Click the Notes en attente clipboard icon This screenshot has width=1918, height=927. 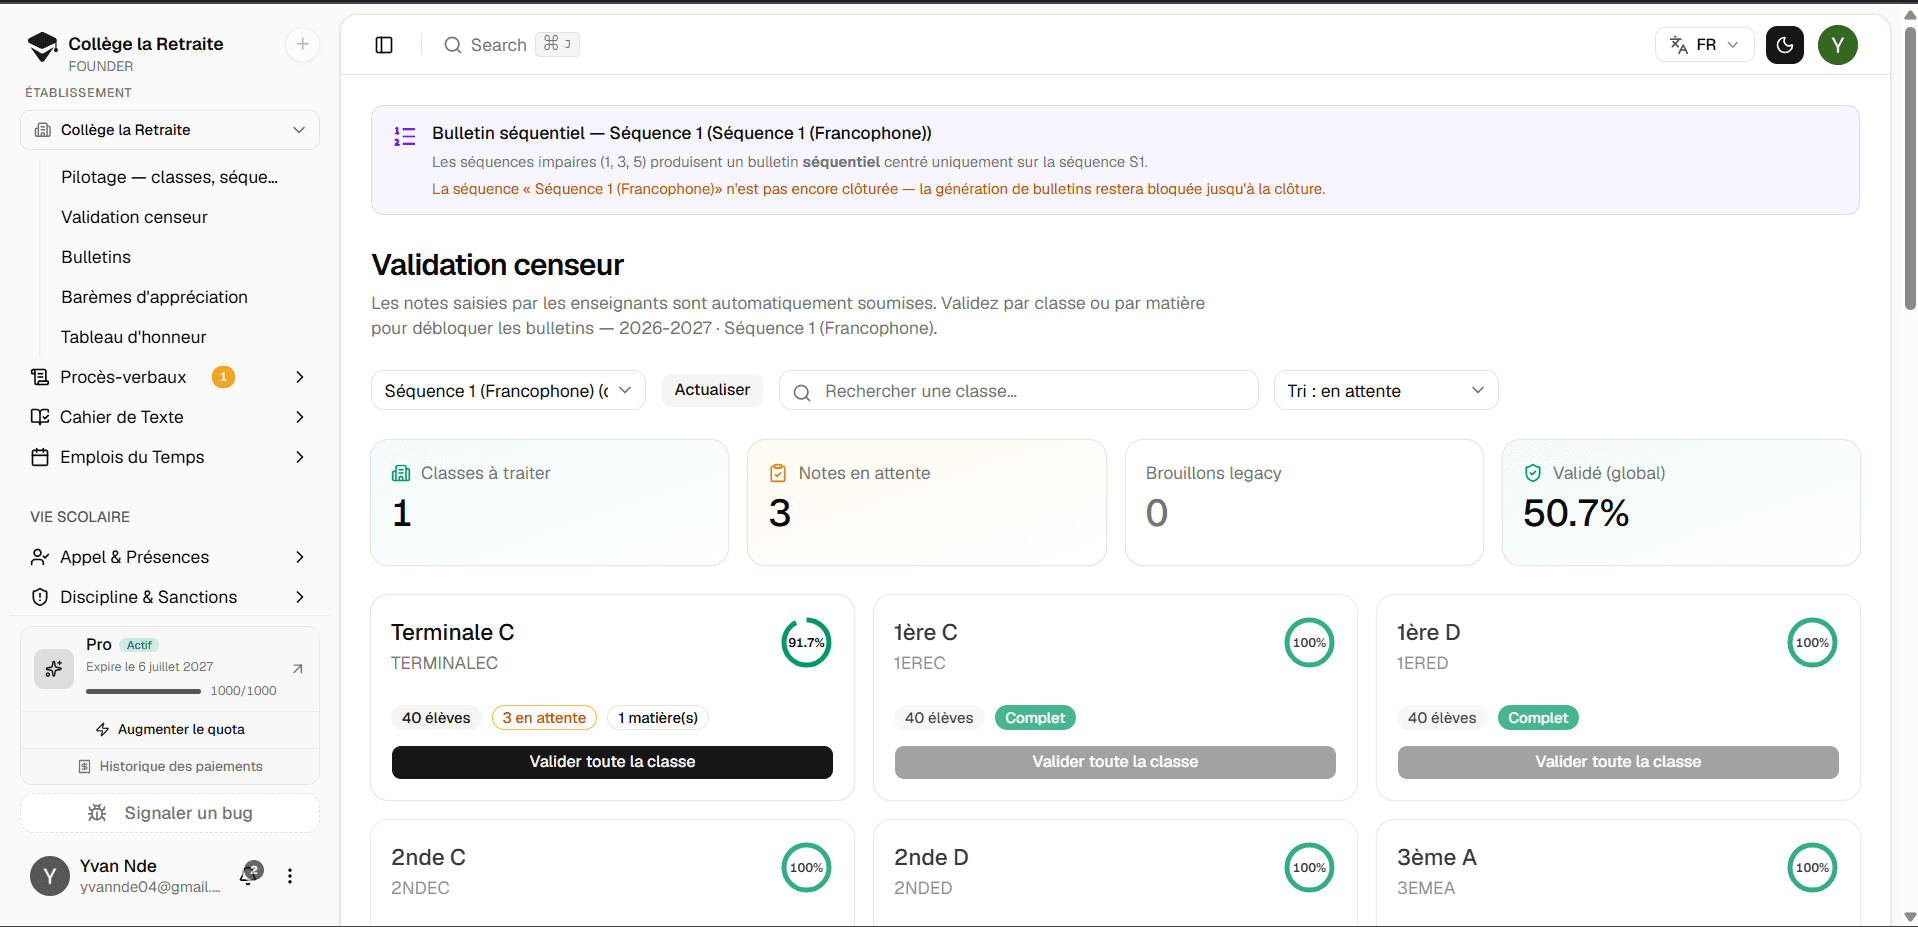click(x=778, y=473)
